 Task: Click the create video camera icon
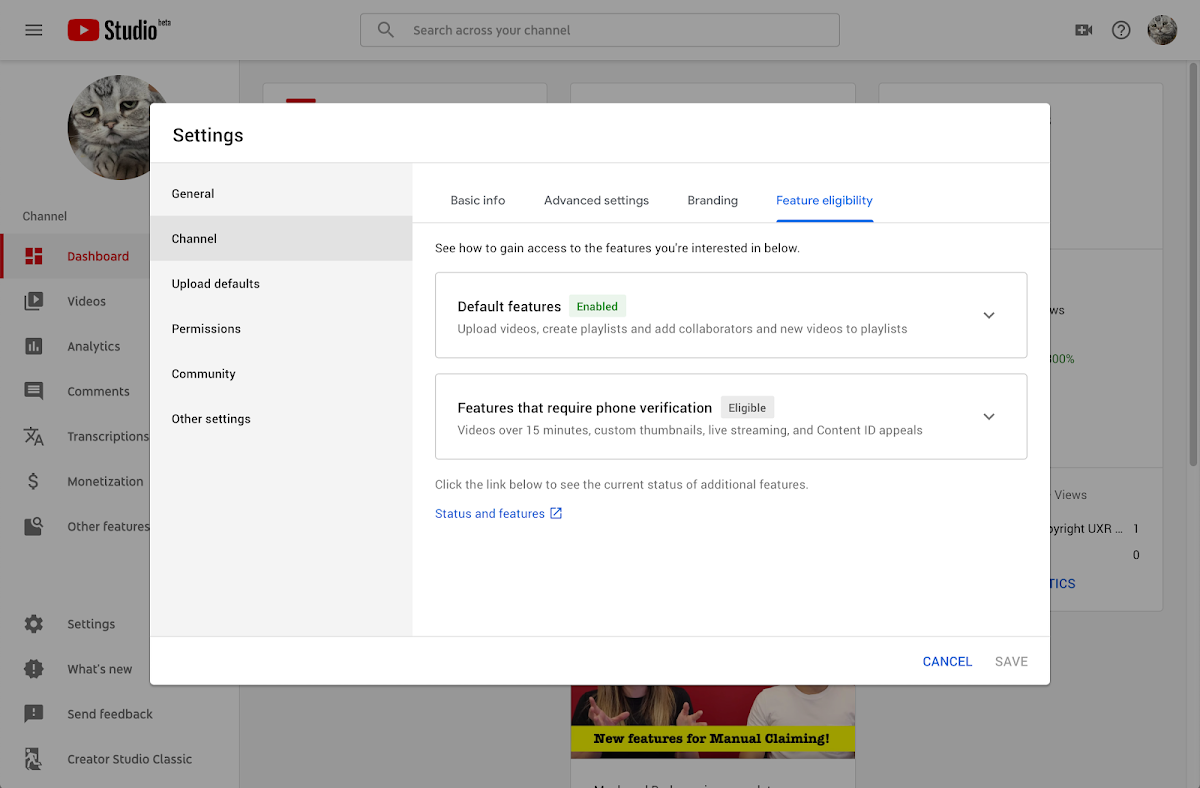click(x=1083, y=30)
